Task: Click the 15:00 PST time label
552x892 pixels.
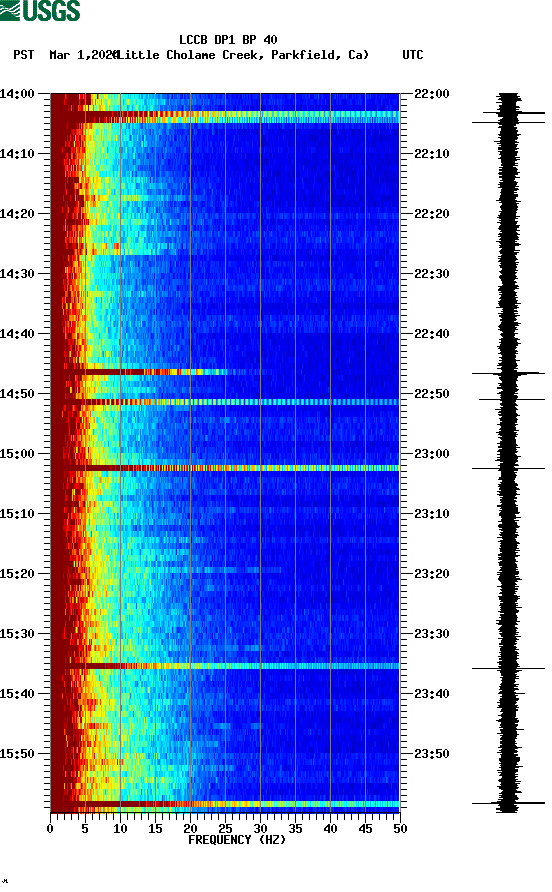Action: click(x=17, y=454)
